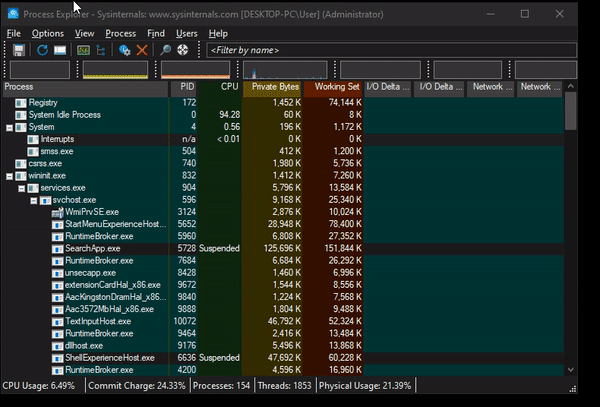600x407 pixels.
Task: Click the Filter by name input field
Action: [x=391, y=50]
